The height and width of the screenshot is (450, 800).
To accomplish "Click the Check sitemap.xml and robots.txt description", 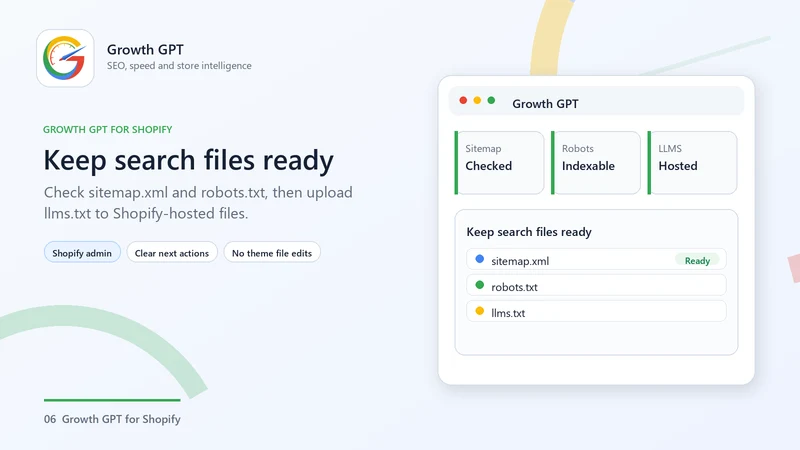I will point(198,203).
